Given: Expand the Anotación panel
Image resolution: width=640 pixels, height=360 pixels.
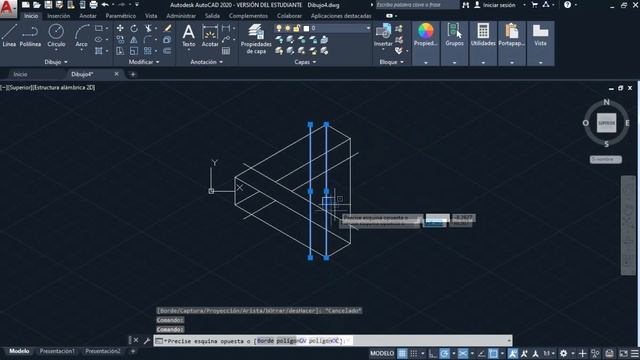Looking at the screenshot, I should 207,62.
